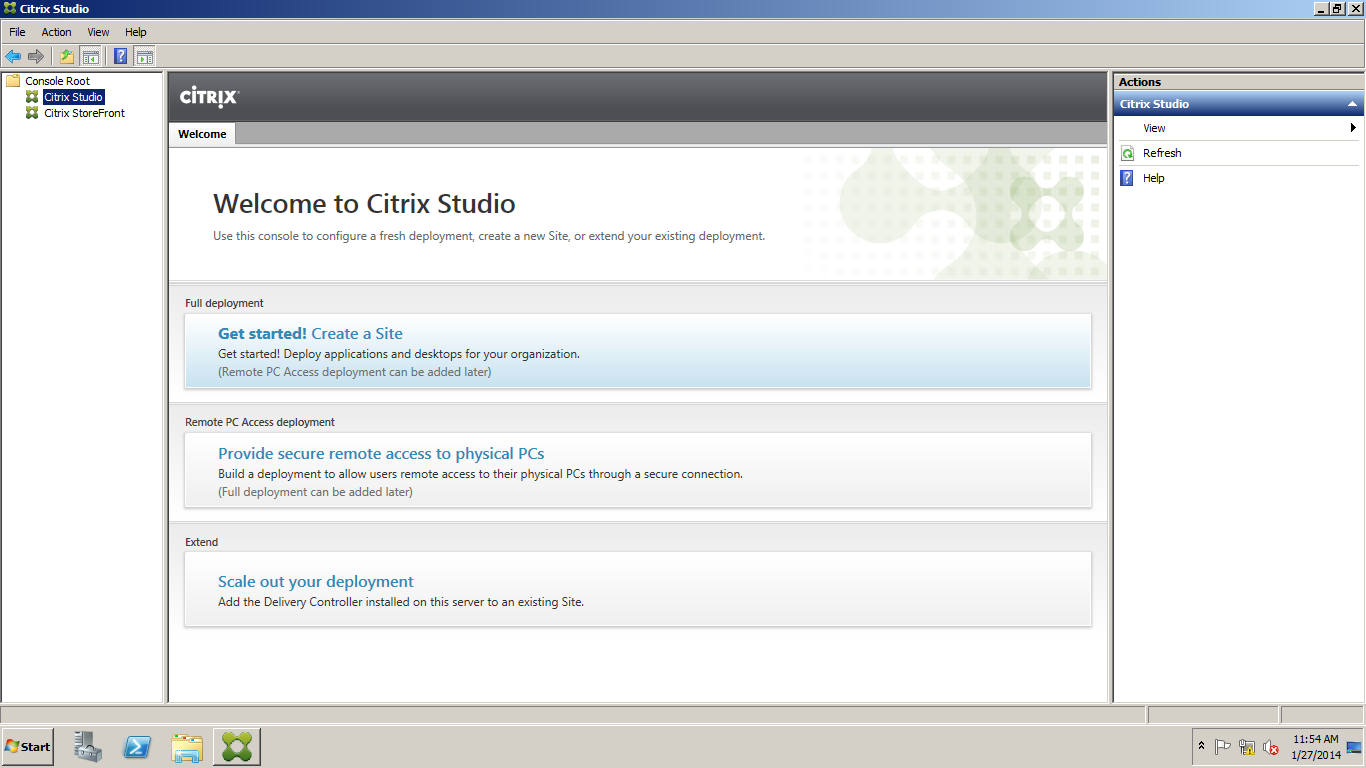The width and height of the screenshot is (1366, 768).
Task: Click the Console Root tree label
Action: 57,81
